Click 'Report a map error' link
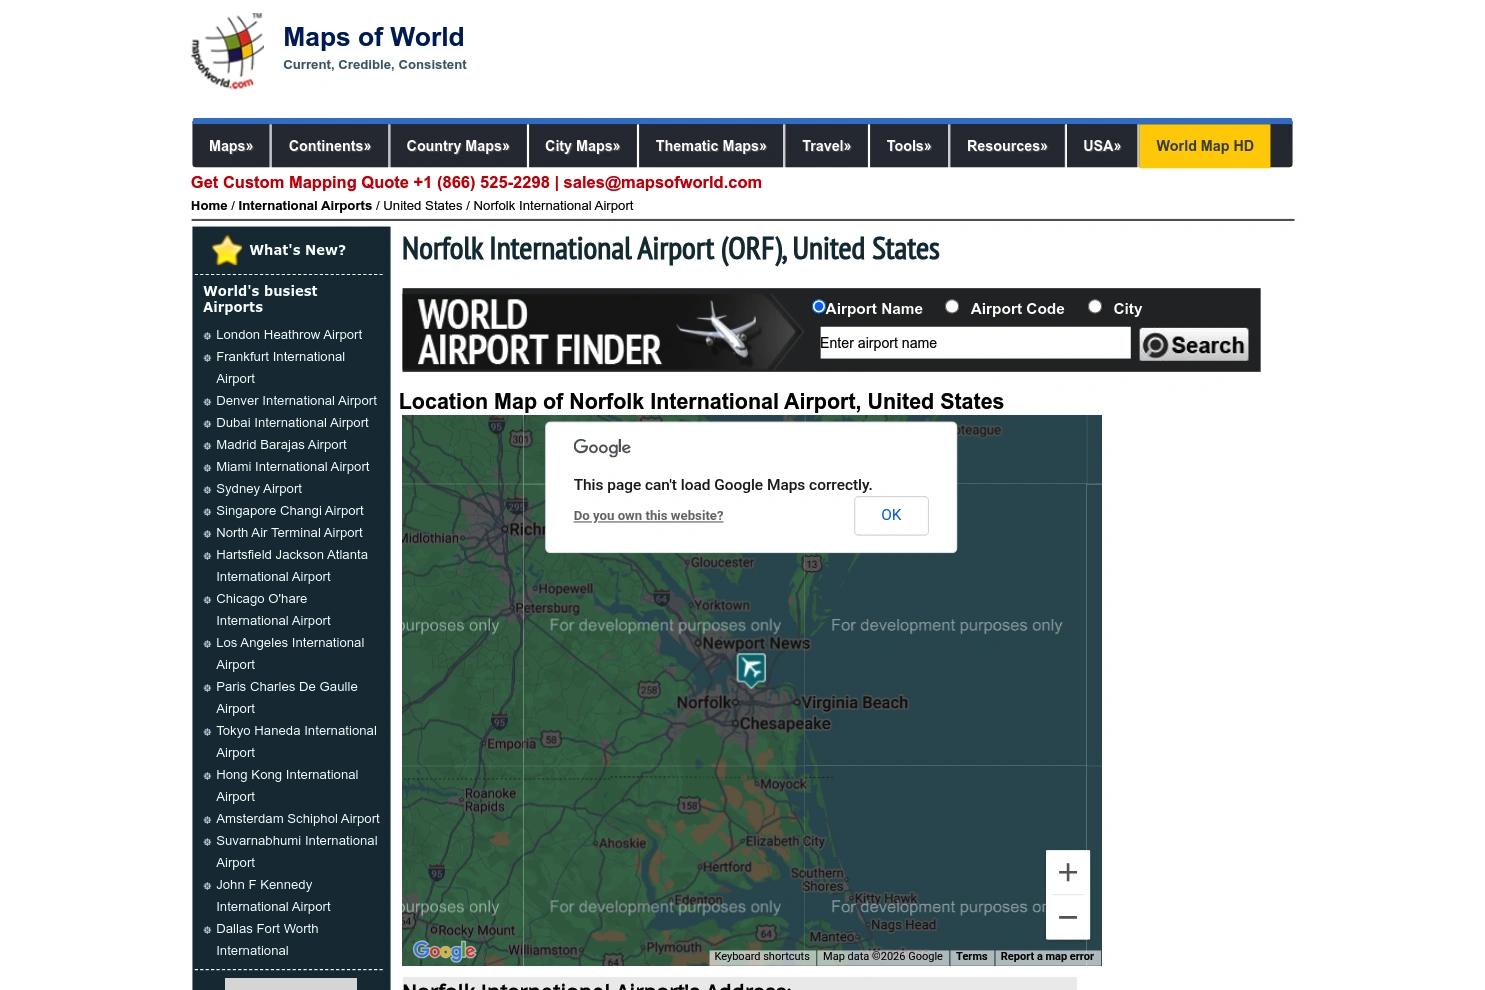This screenshot has height=990, width=1485. pos(1047,957)
